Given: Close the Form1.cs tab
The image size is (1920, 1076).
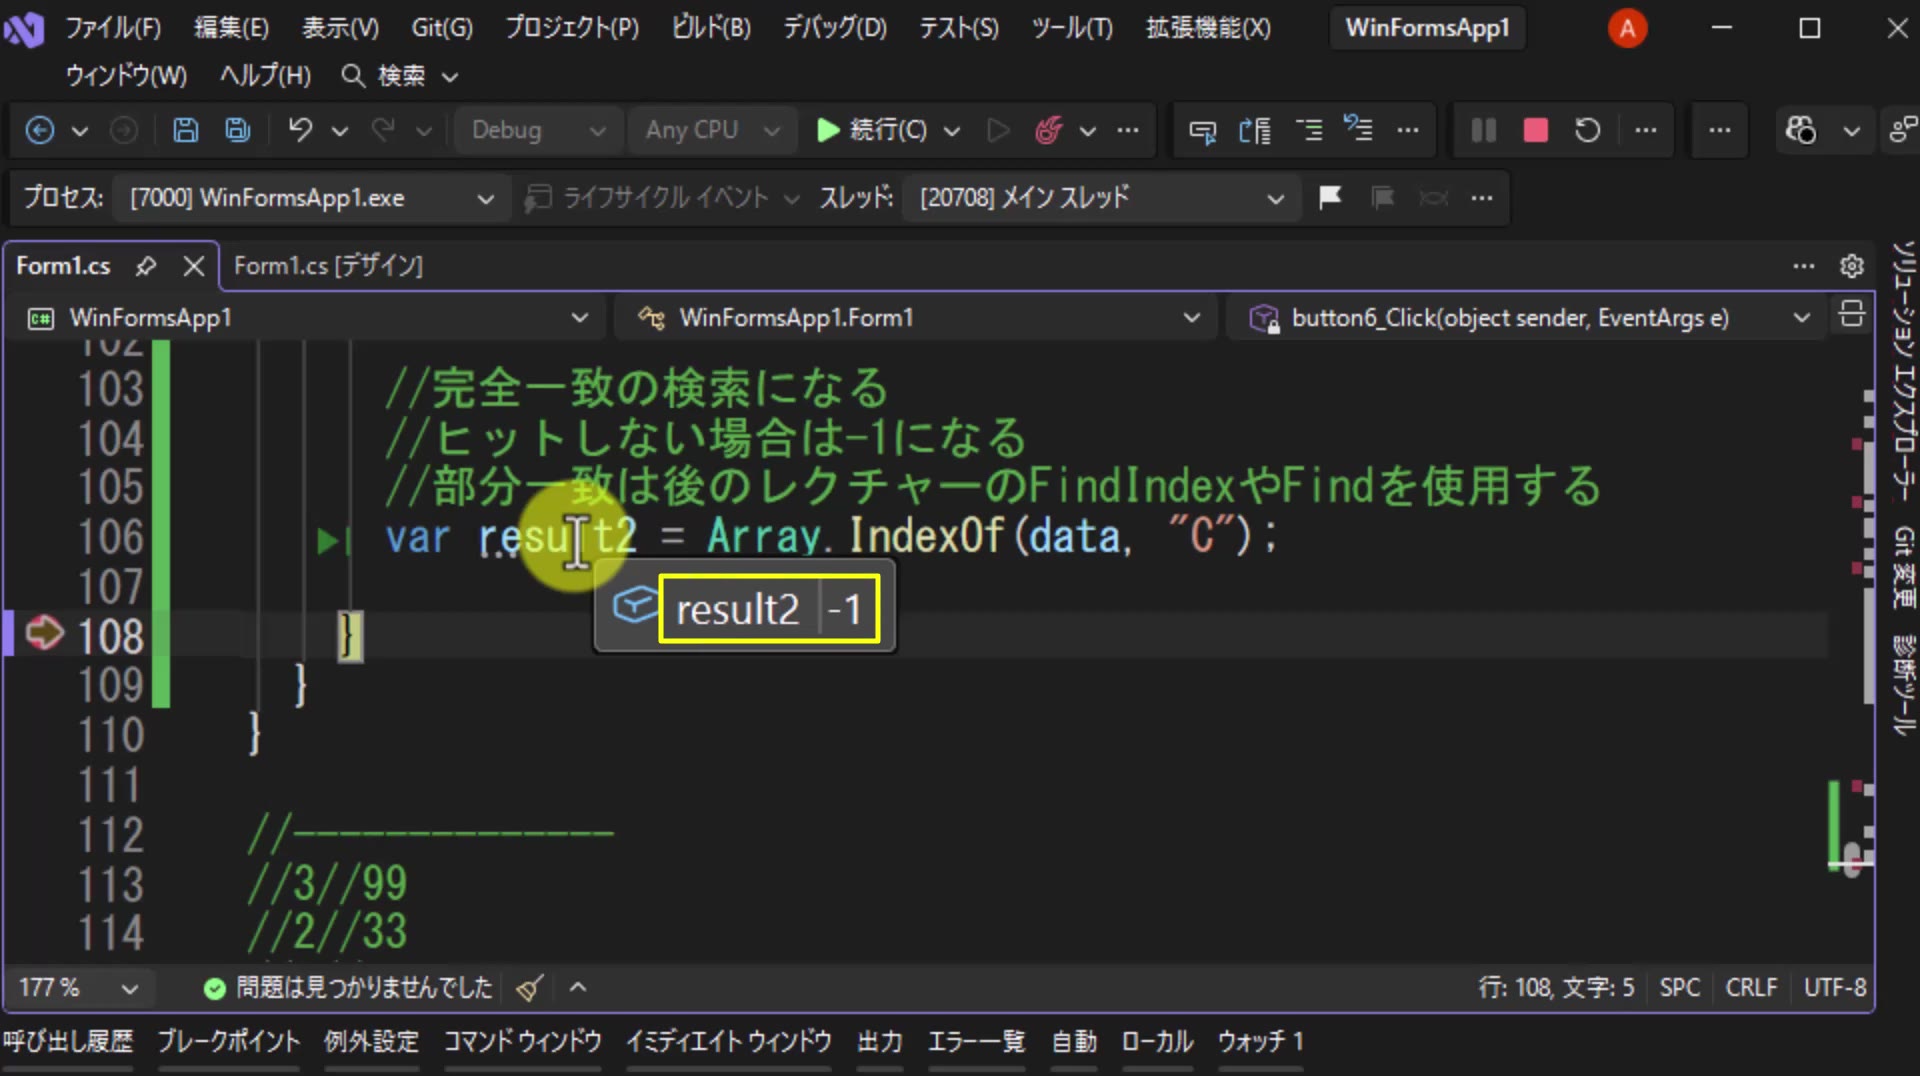Looking at the screenshot, I should pyautogui.click(x=194, y=266).
